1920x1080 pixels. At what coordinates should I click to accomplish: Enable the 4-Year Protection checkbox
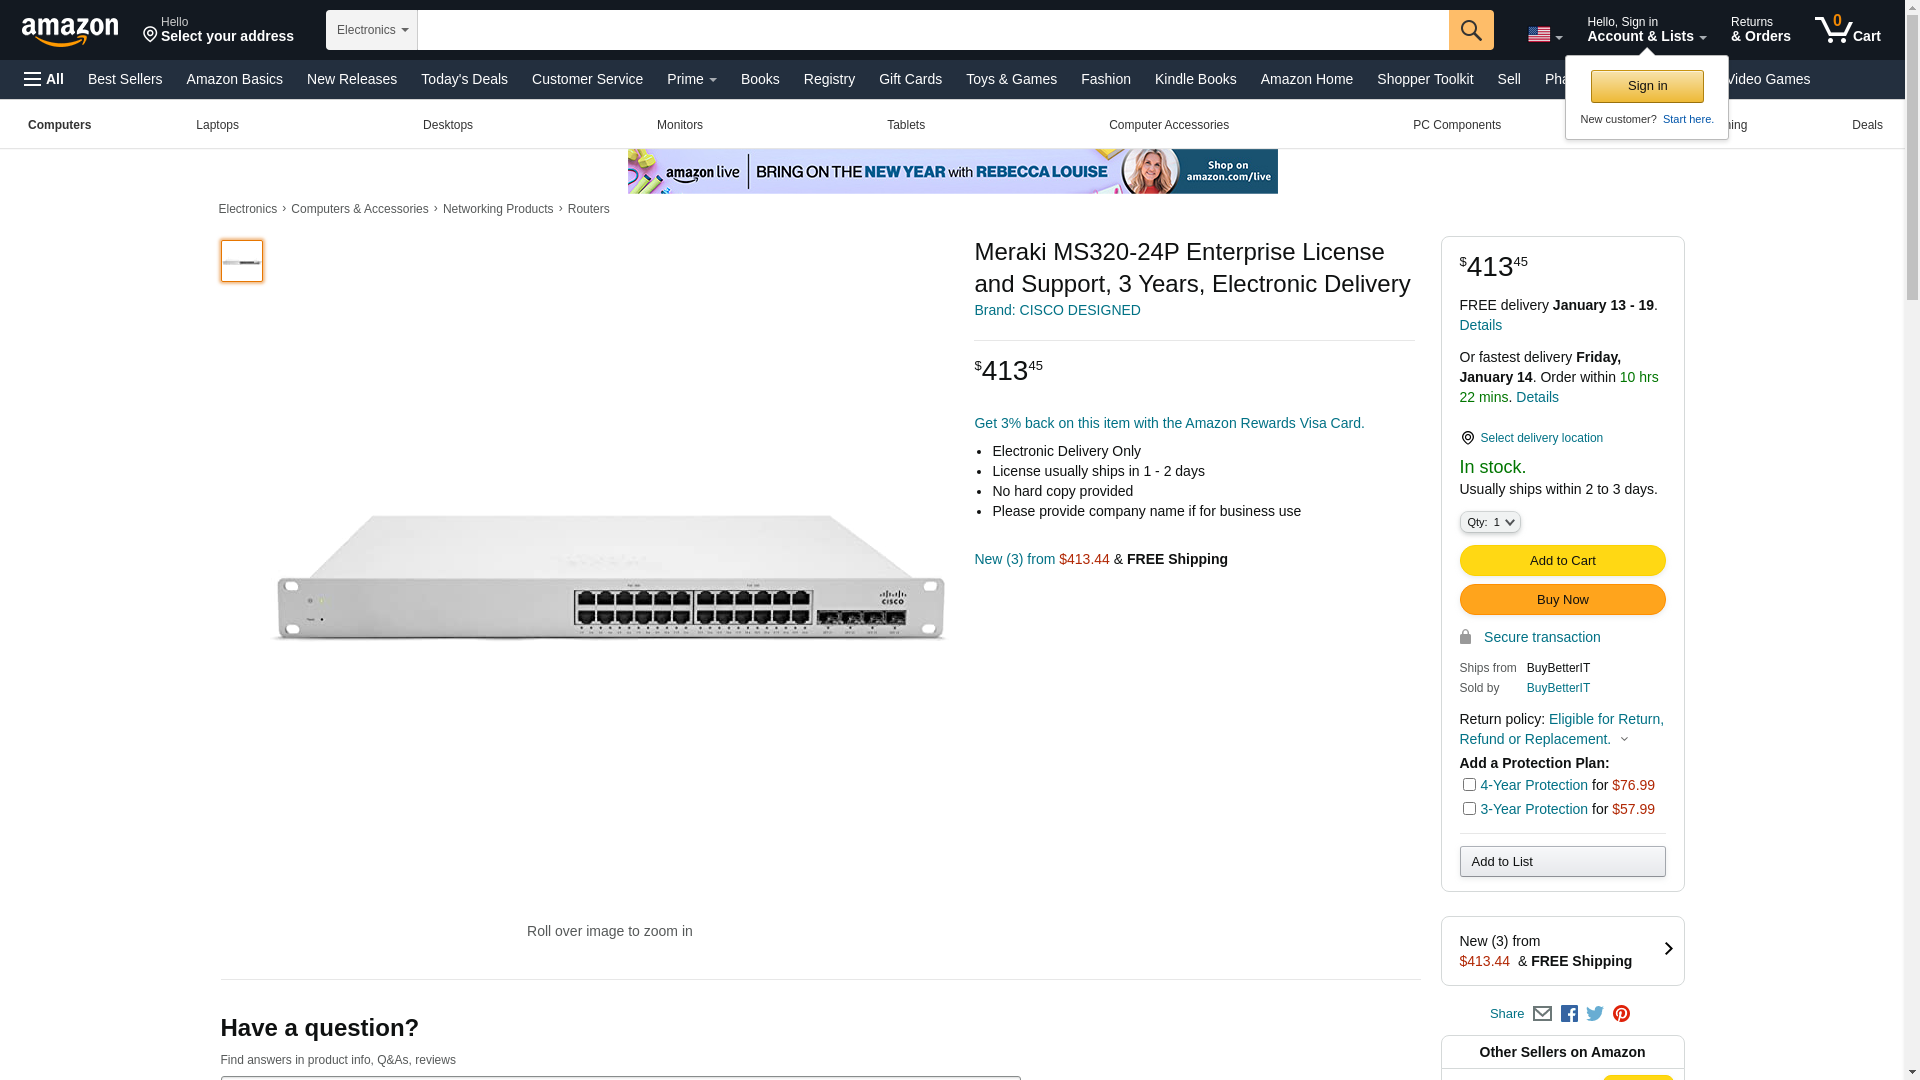click(1468, 785)
